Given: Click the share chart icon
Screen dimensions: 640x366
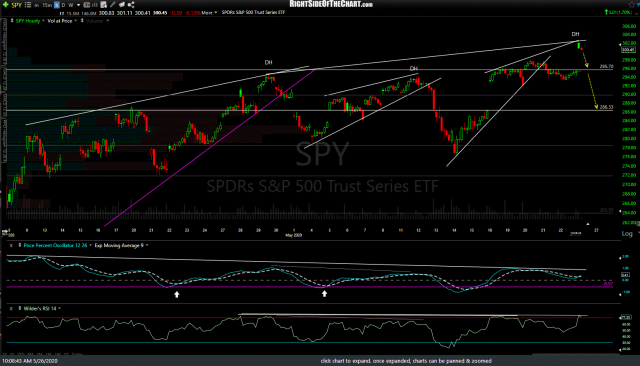Looking at the screenshot, I should tap(131, 5).
